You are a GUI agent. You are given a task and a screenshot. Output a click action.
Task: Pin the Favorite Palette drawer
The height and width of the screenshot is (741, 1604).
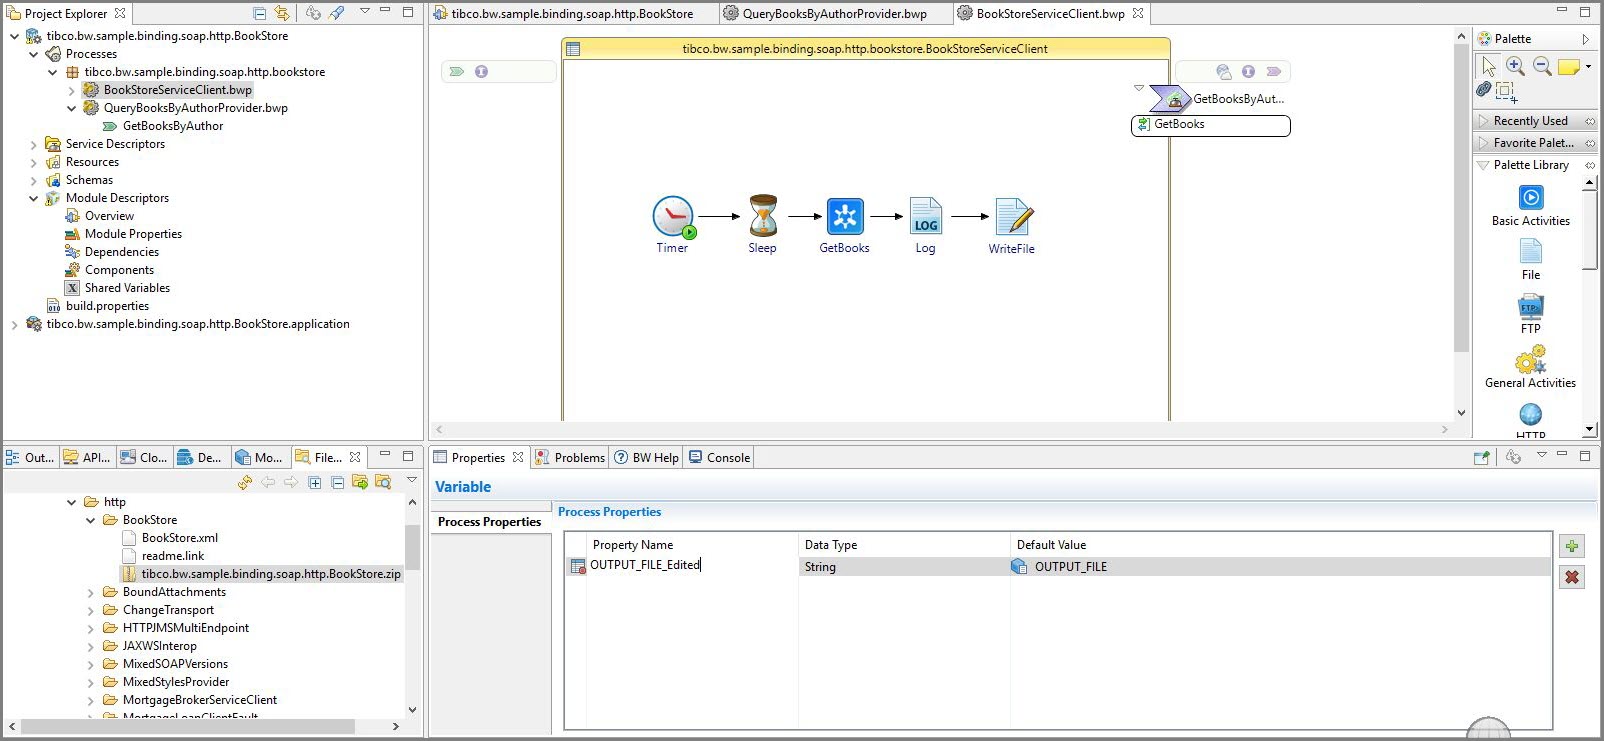pos(1590,143)
